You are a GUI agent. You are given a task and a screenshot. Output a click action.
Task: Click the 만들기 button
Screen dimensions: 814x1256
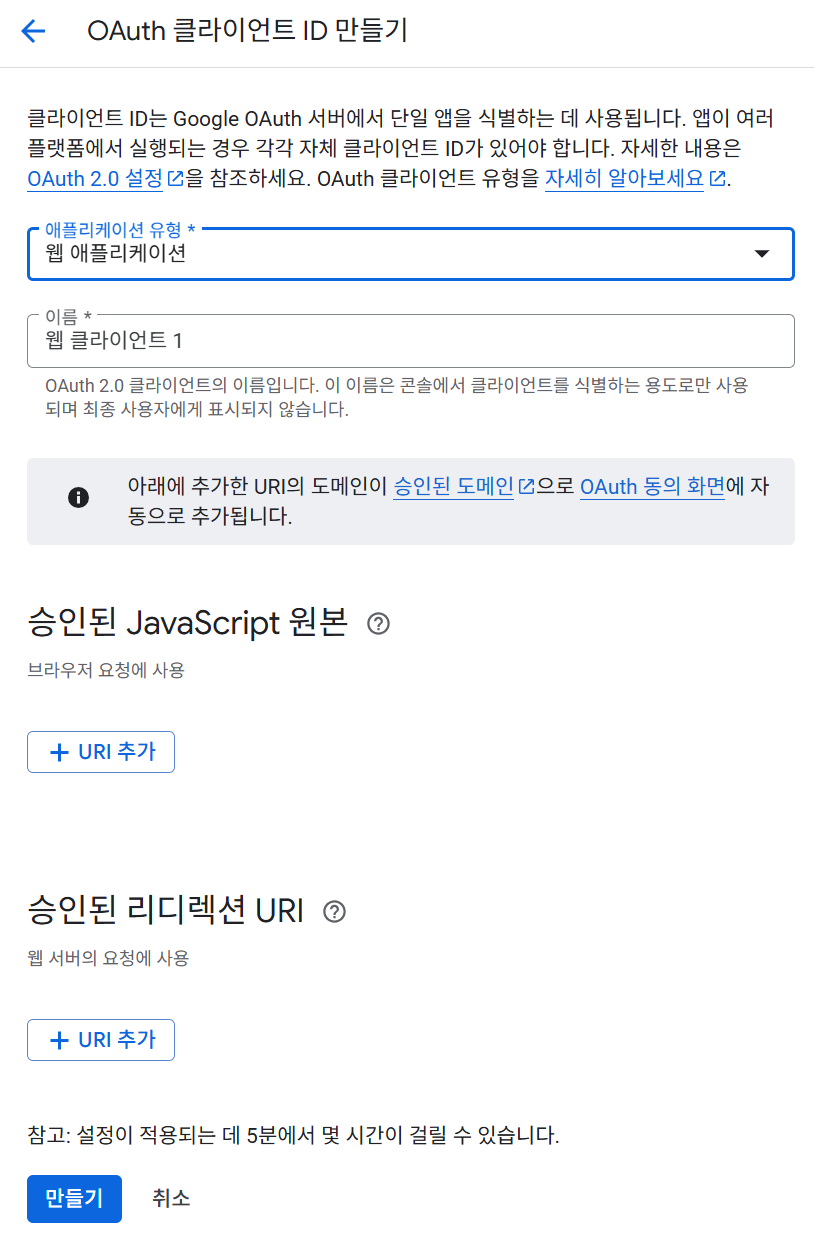tap(74, 1199)
